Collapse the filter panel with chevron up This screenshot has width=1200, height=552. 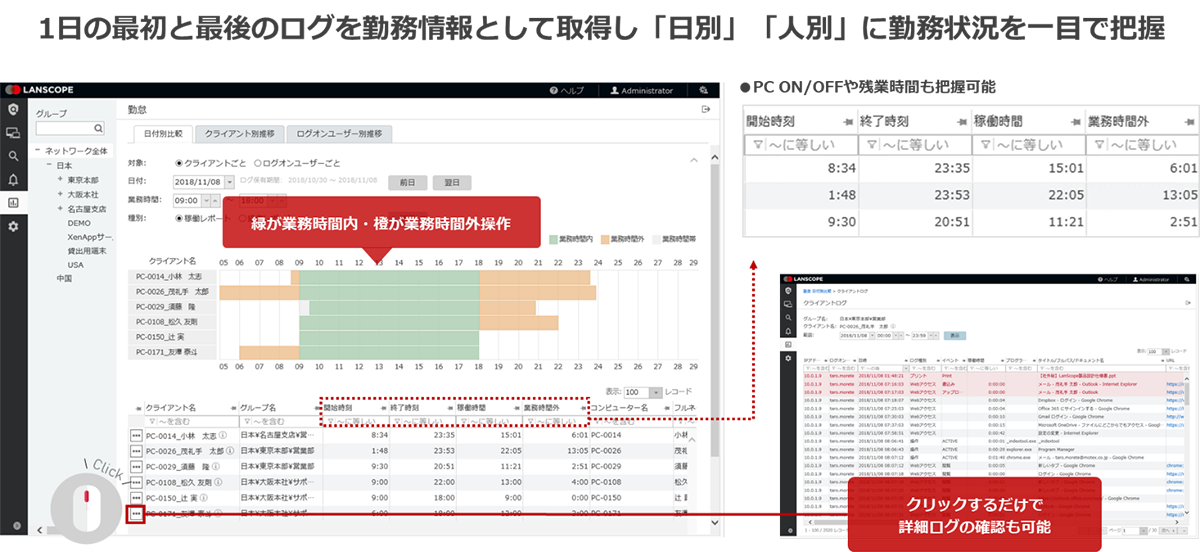tap(695, 159)
